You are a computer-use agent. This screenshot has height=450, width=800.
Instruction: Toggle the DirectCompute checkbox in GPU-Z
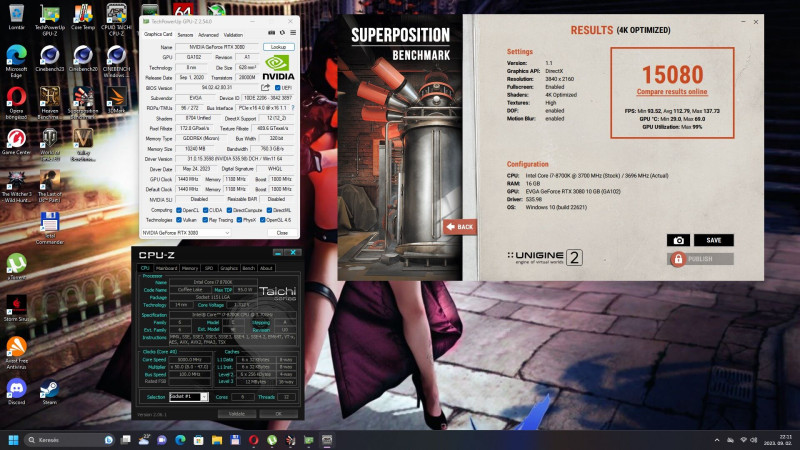click(x=229, y=210)
